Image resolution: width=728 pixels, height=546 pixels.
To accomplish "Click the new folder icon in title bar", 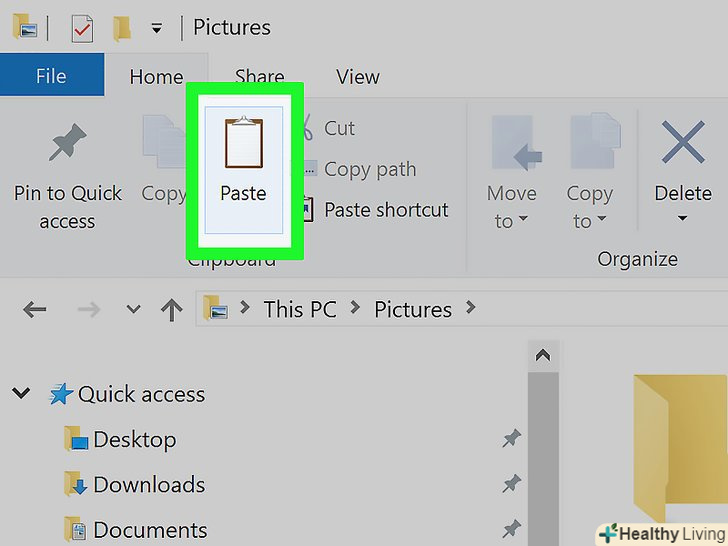I will [x=121, y=28].
